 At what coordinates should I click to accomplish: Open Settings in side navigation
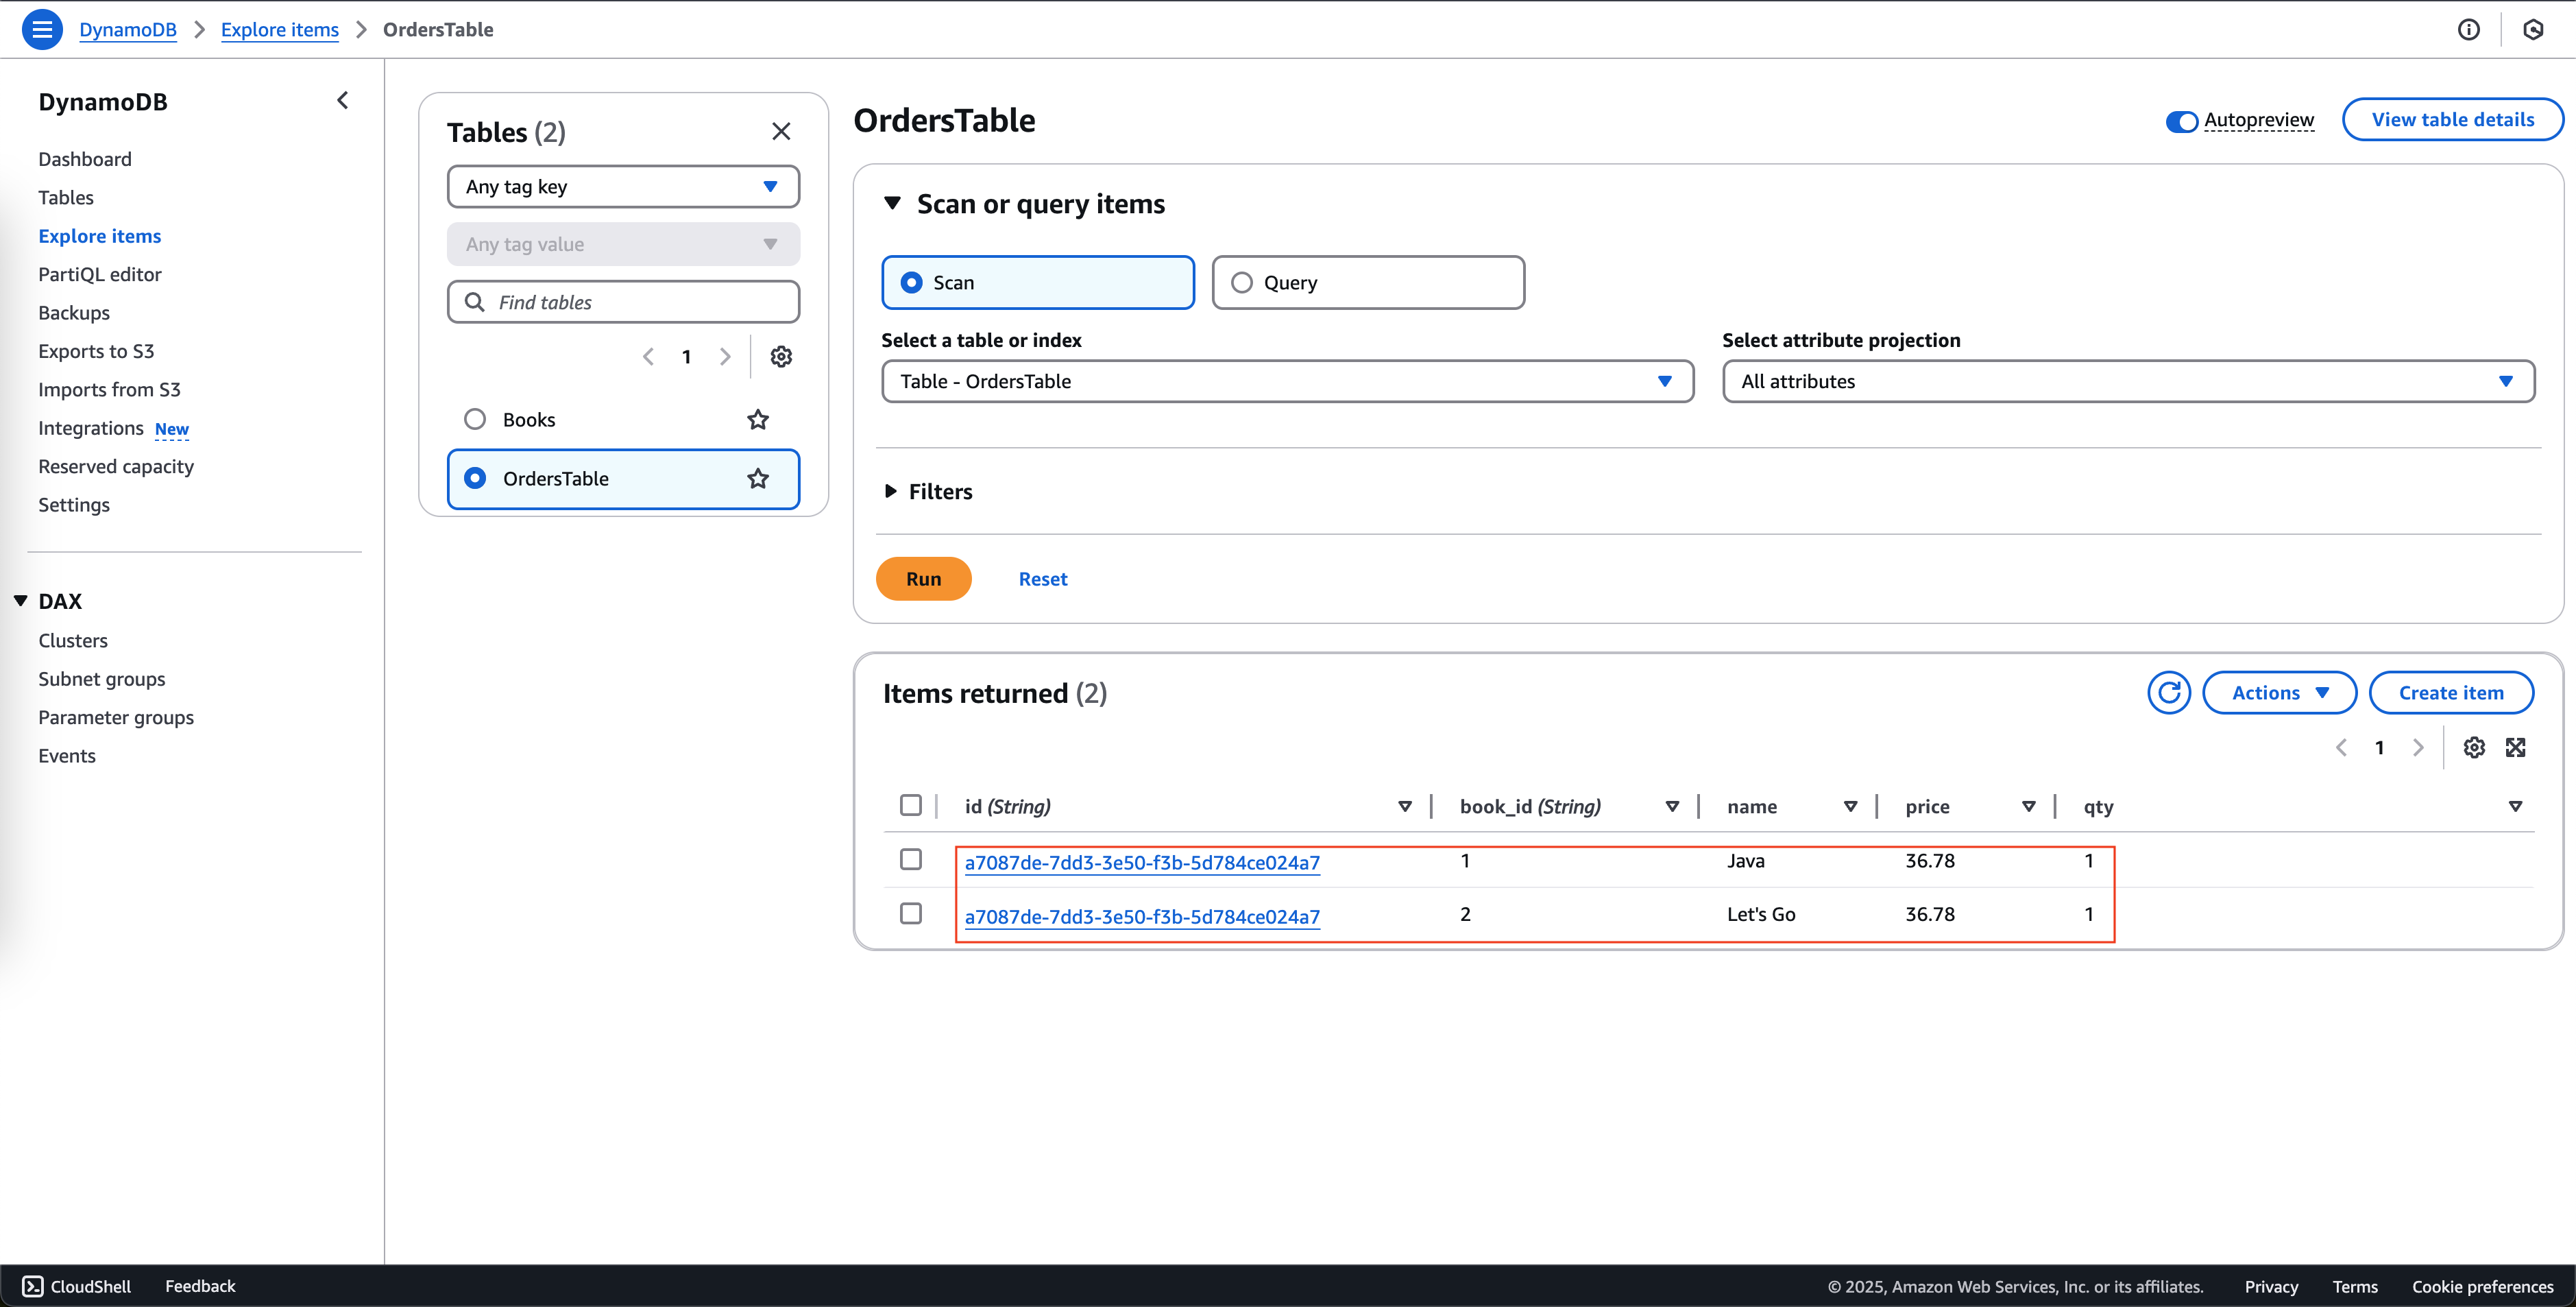pos(74,504)
